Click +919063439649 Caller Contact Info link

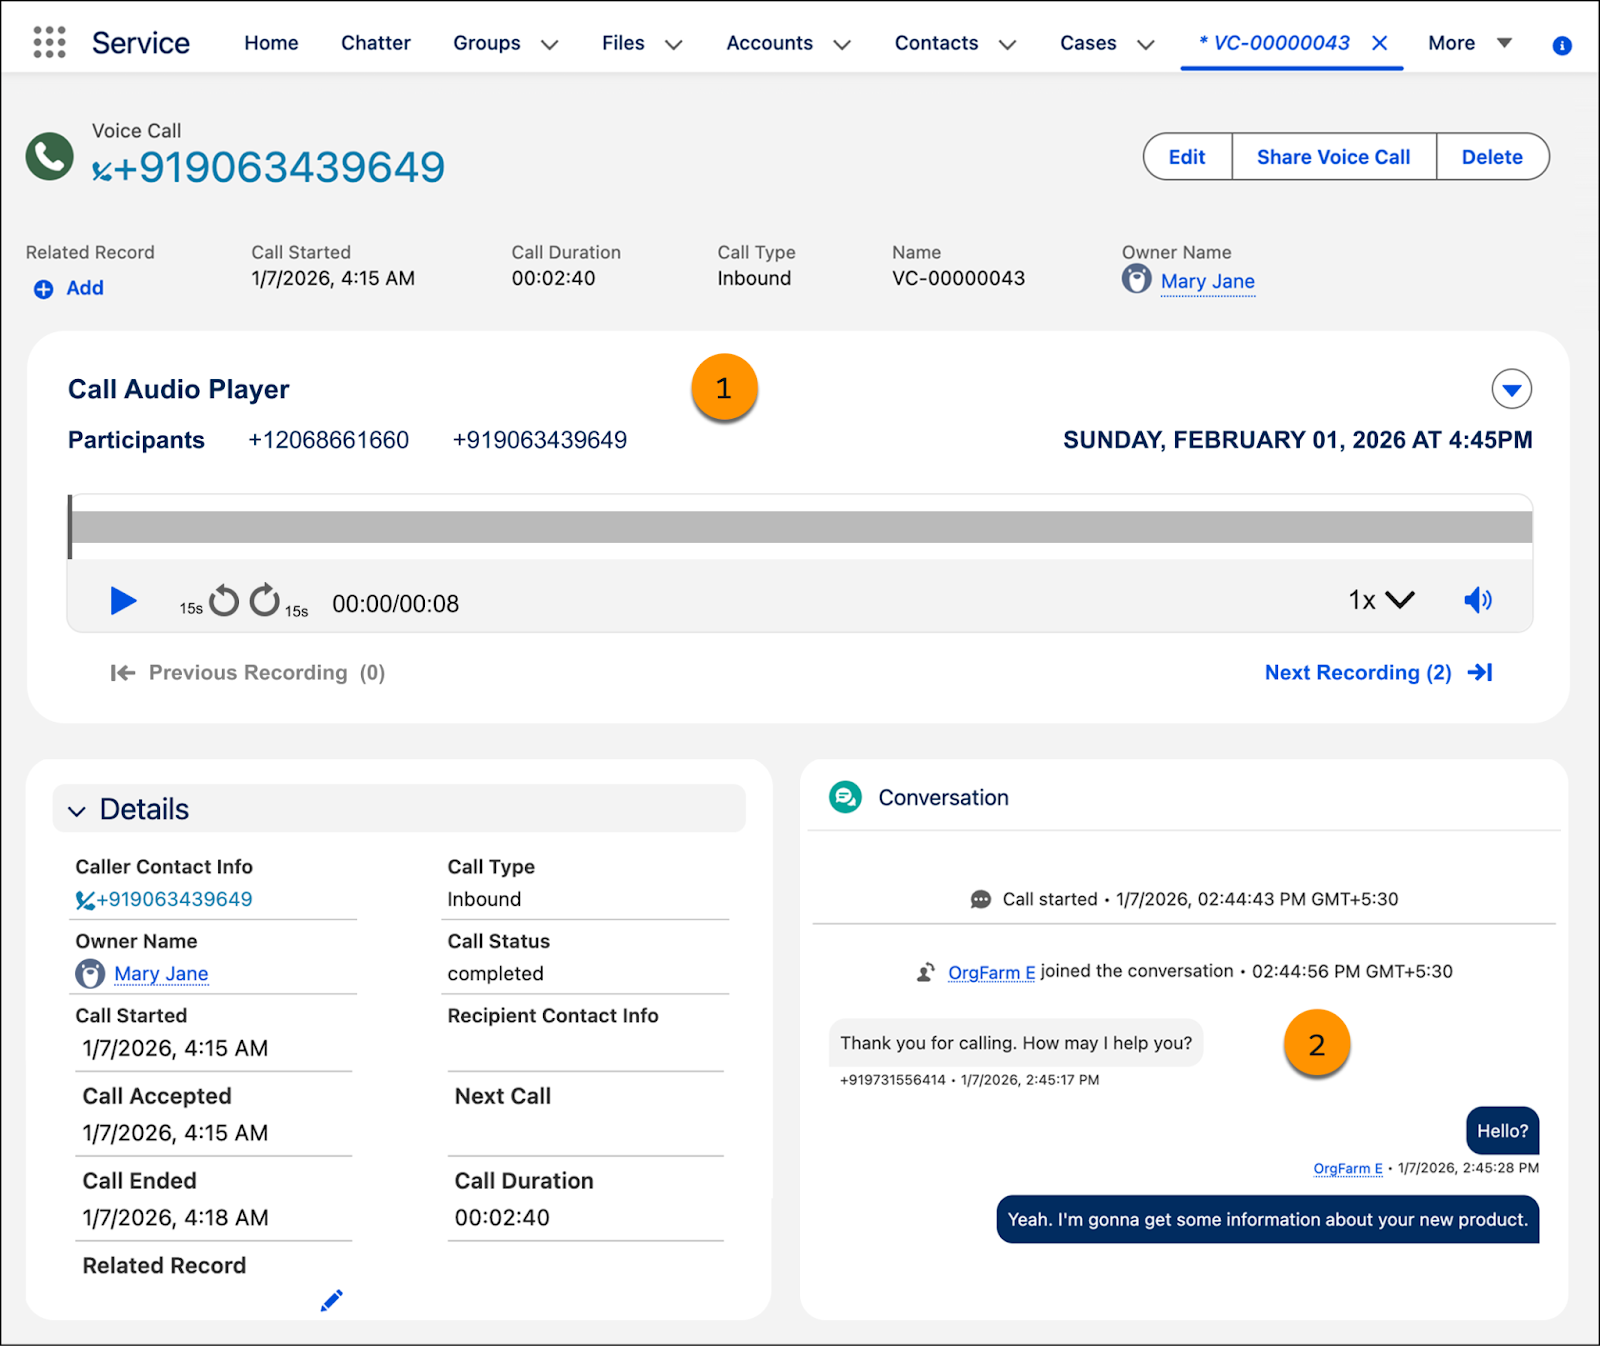[175, 899]
